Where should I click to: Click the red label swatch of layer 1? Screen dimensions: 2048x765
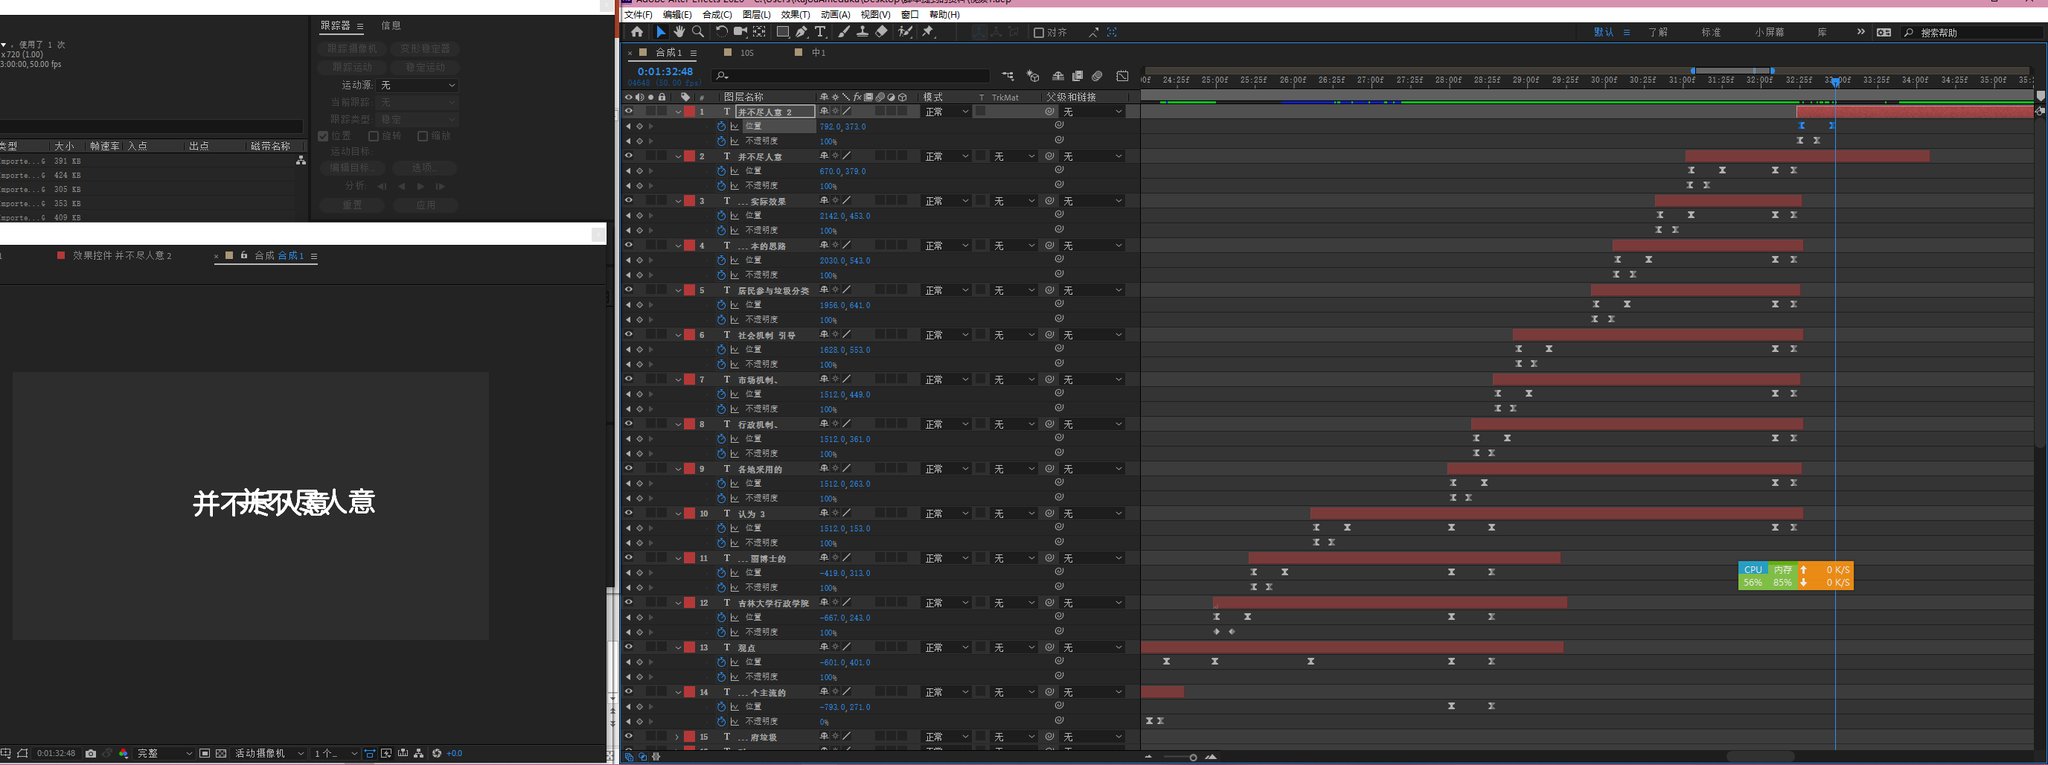690,112
